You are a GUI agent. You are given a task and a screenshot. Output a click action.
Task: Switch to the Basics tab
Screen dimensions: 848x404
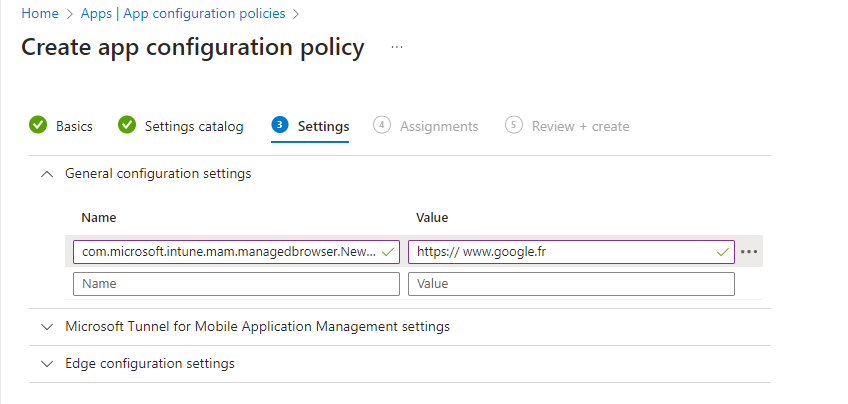74,126
